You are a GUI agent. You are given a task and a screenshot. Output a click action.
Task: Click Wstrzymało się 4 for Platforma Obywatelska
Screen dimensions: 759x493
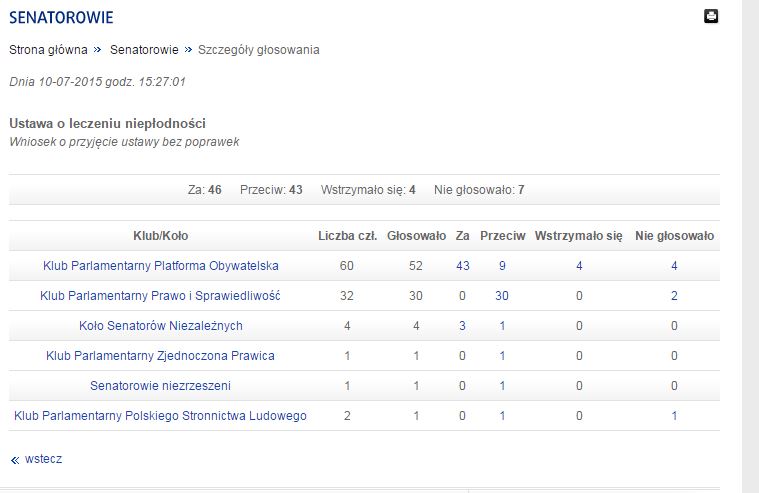(579, 266)
